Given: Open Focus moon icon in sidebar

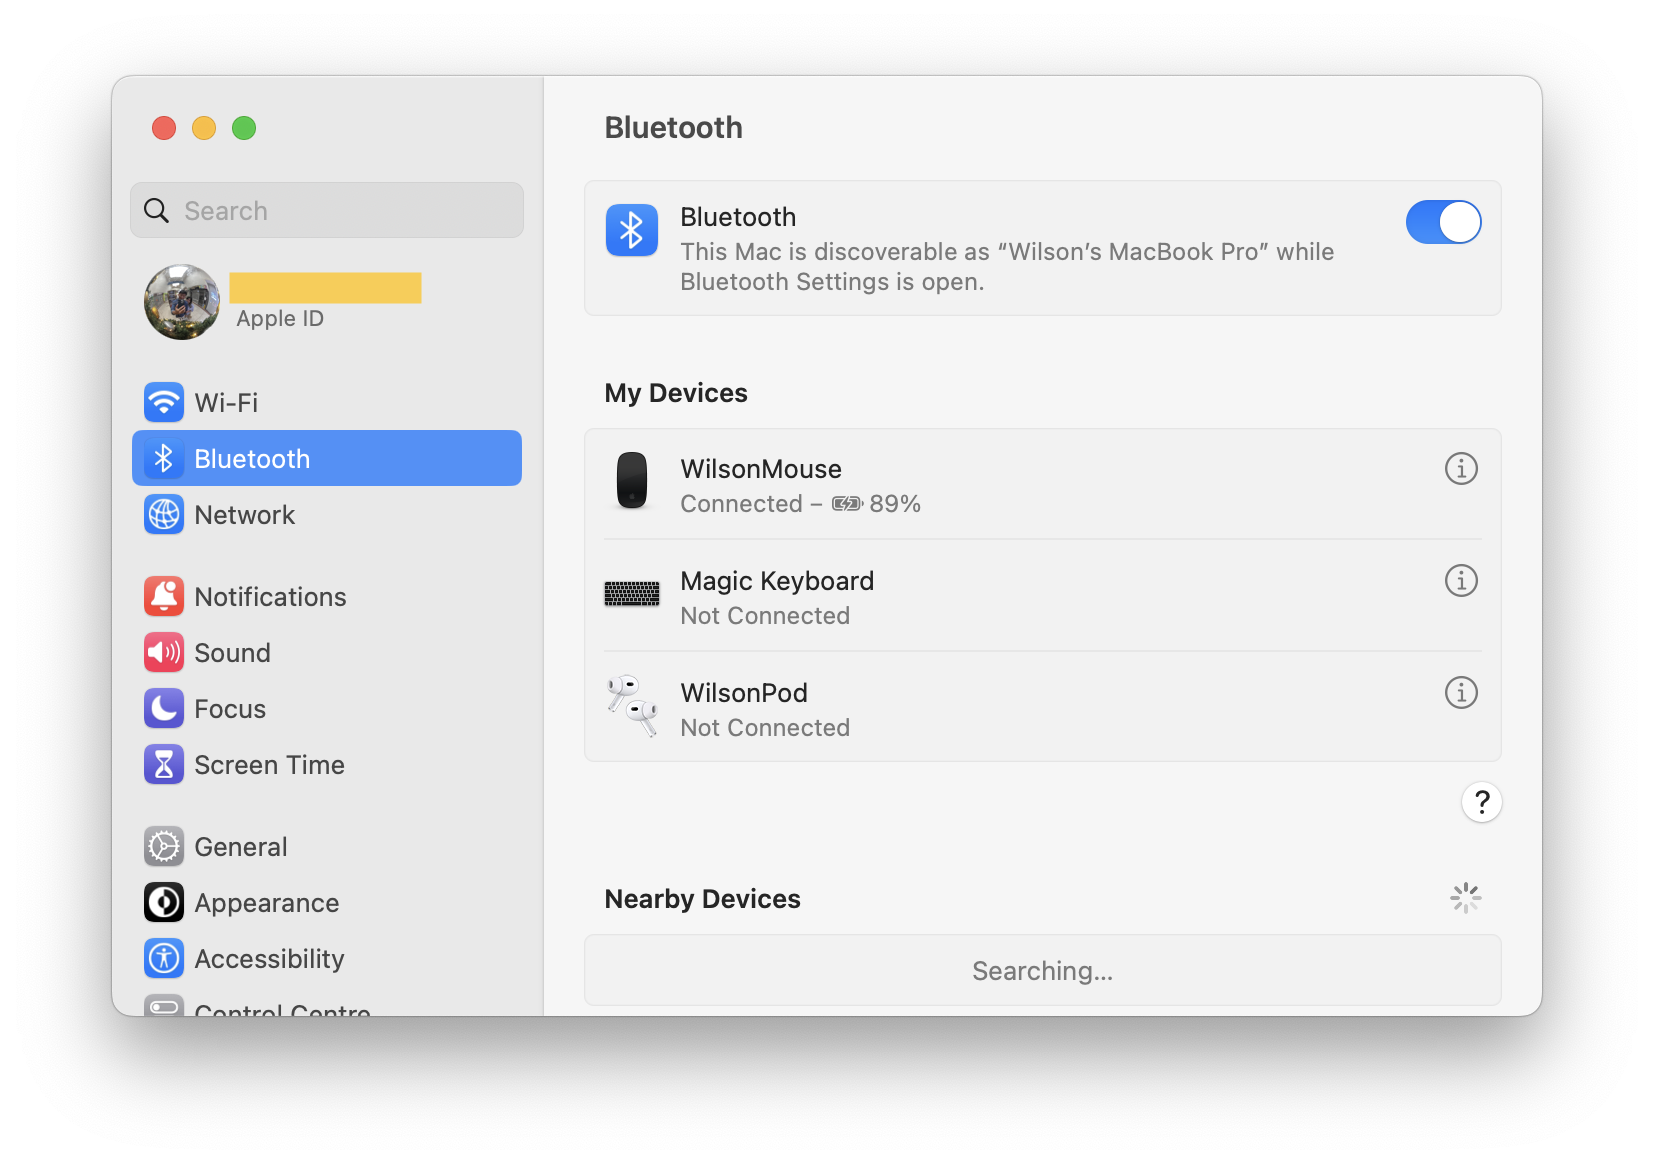Looking at the screenshot, I should pos(164,708).
